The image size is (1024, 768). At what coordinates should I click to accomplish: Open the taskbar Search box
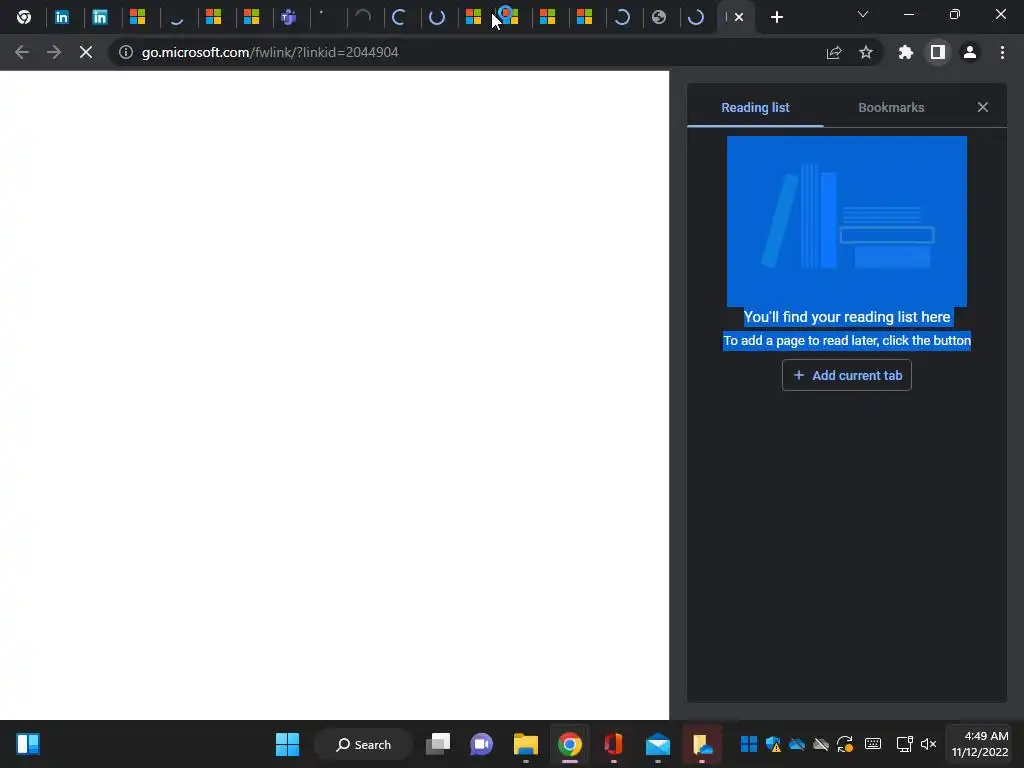point(364,744)
